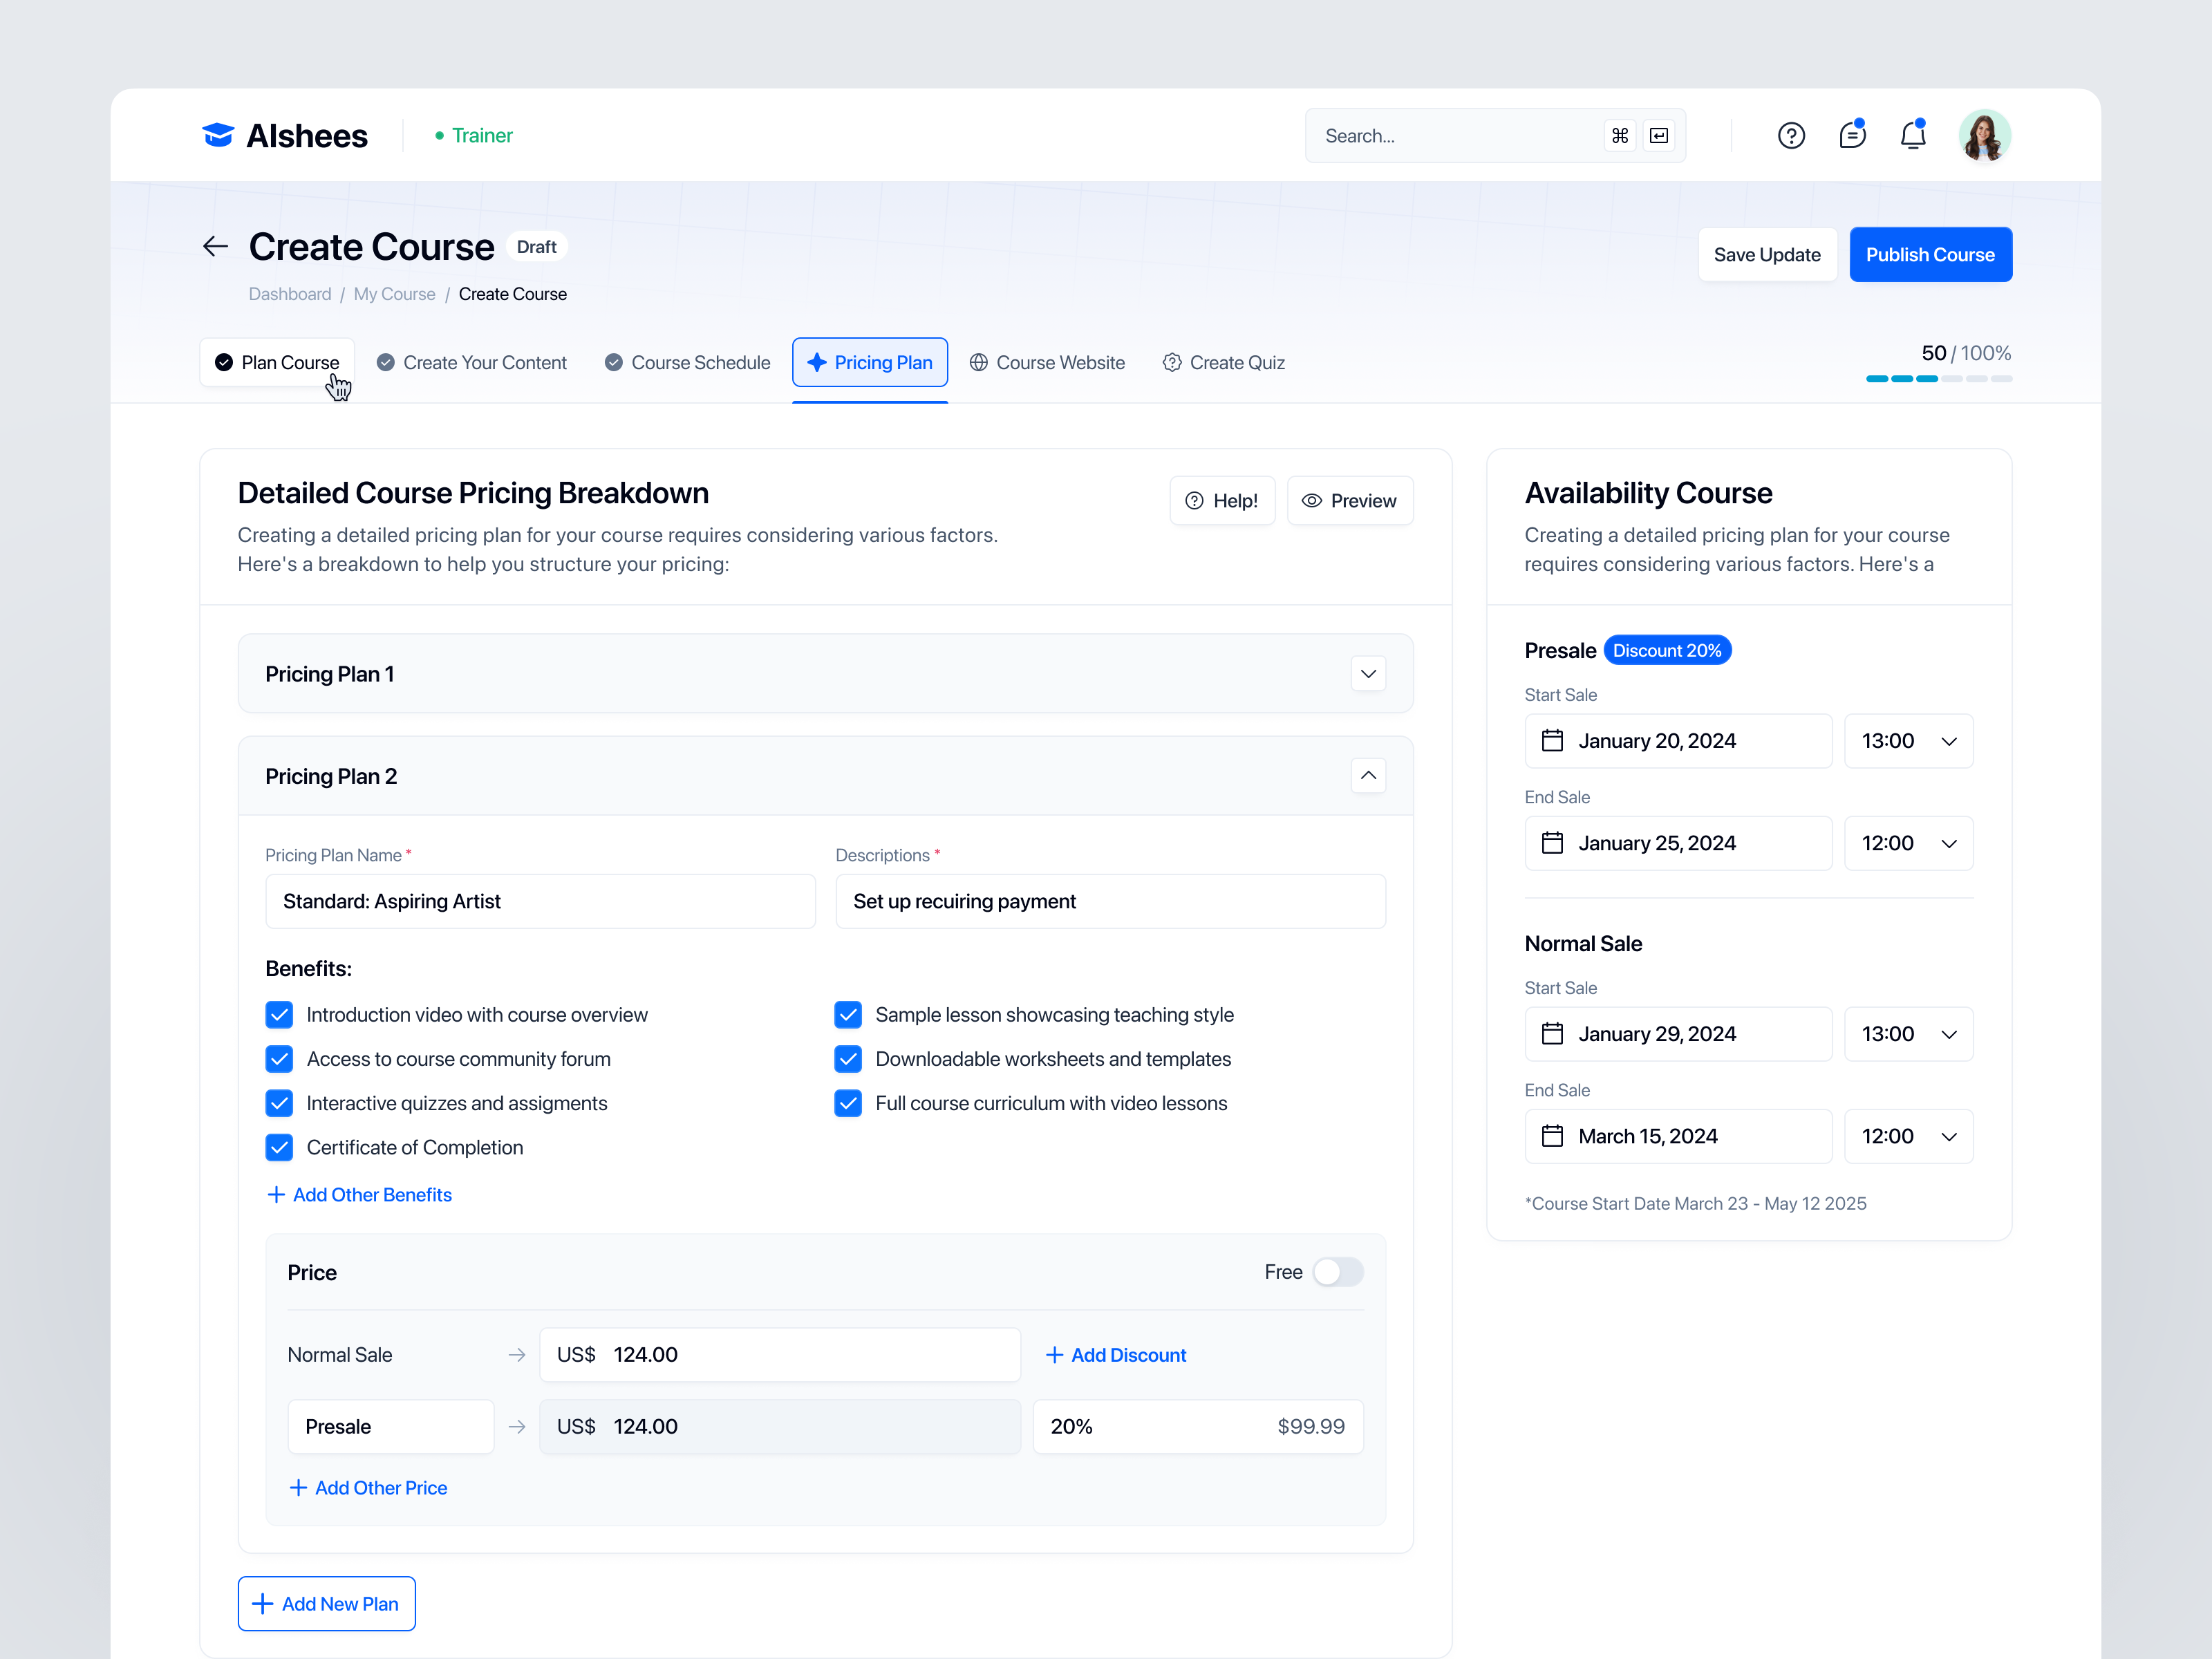Click the Alshees graduation cap logo
The height and width of the screenshot is (1659, 2212).
click(218, 134)
